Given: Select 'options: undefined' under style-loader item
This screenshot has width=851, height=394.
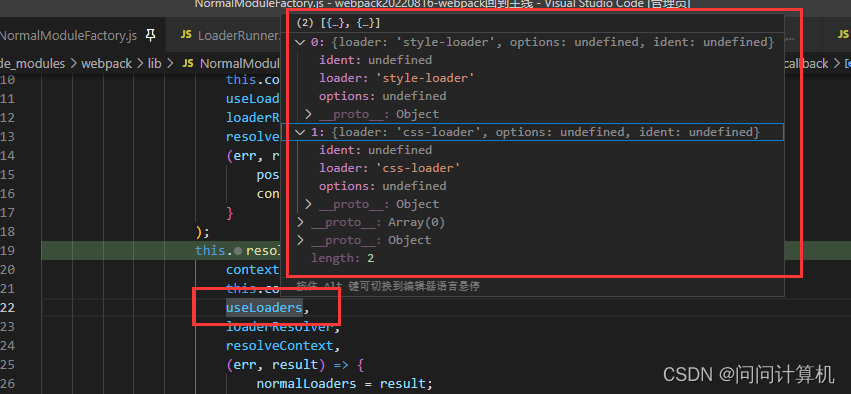Looking at the screenshot, I should coord(383,96).
